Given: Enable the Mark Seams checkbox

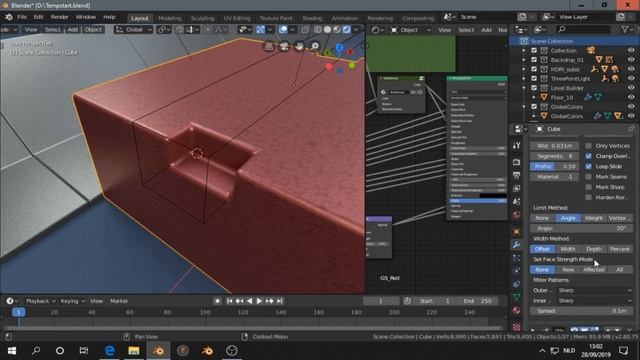Looking at the screenshot, I should pyautogui.click(x=588, y=177).
